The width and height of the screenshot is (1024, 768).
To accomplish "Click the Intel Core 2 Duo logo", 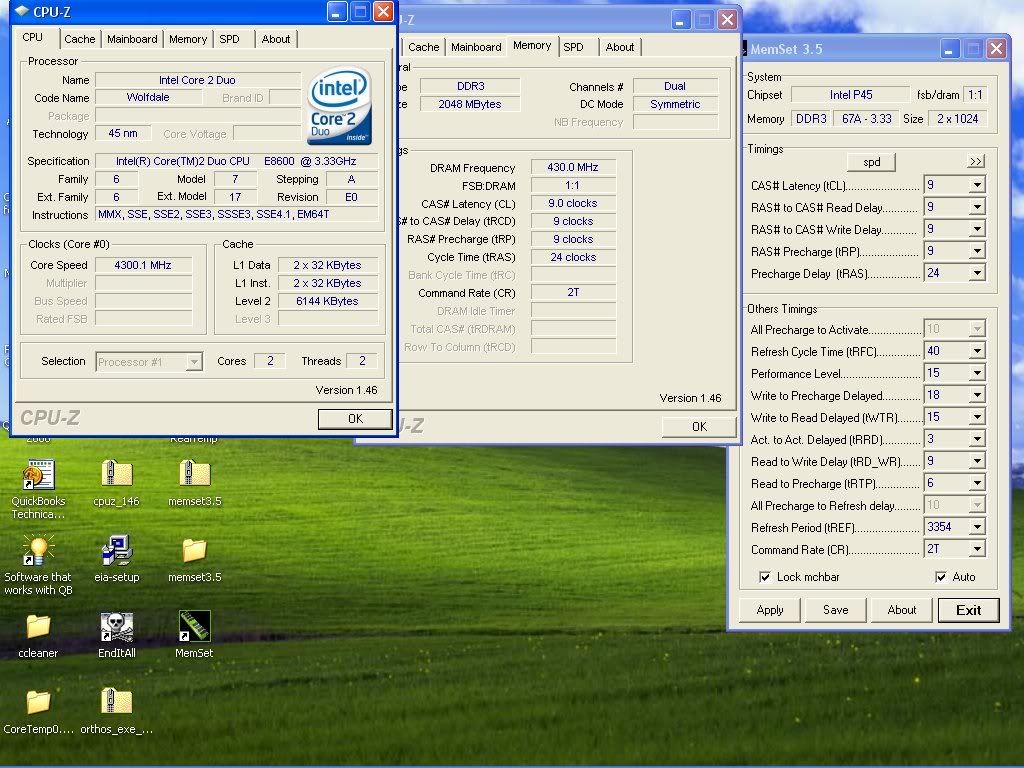I will [340, 105].
